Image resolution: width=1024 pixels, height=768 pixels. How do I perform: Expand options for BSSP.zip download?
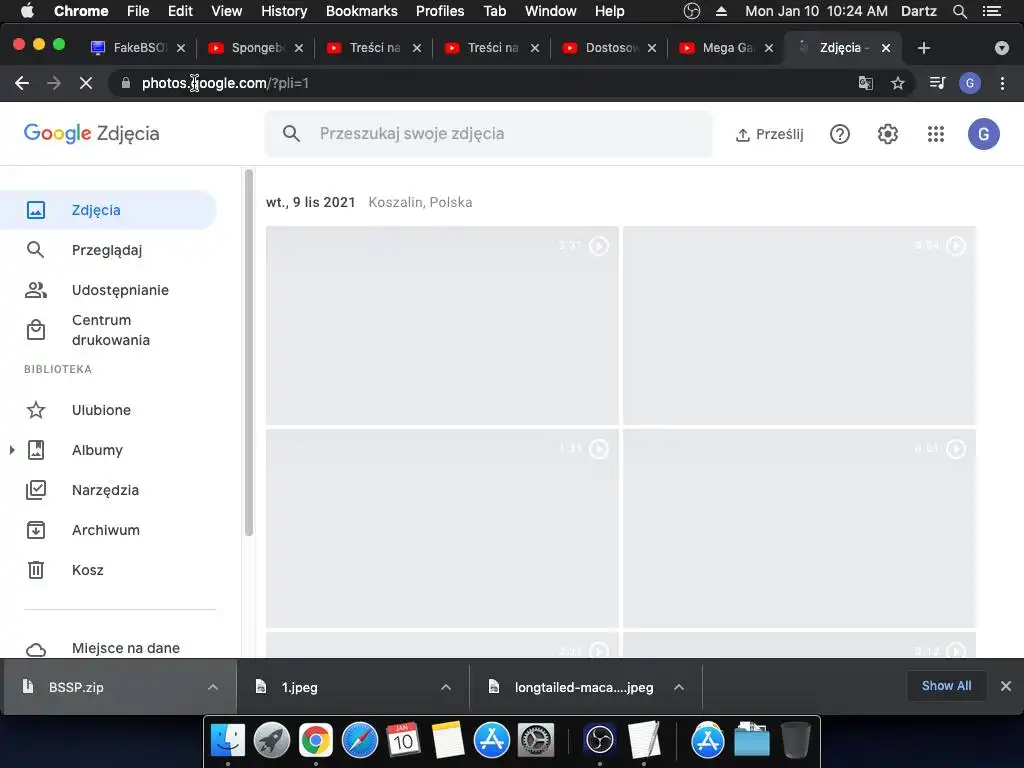[213, 687]
